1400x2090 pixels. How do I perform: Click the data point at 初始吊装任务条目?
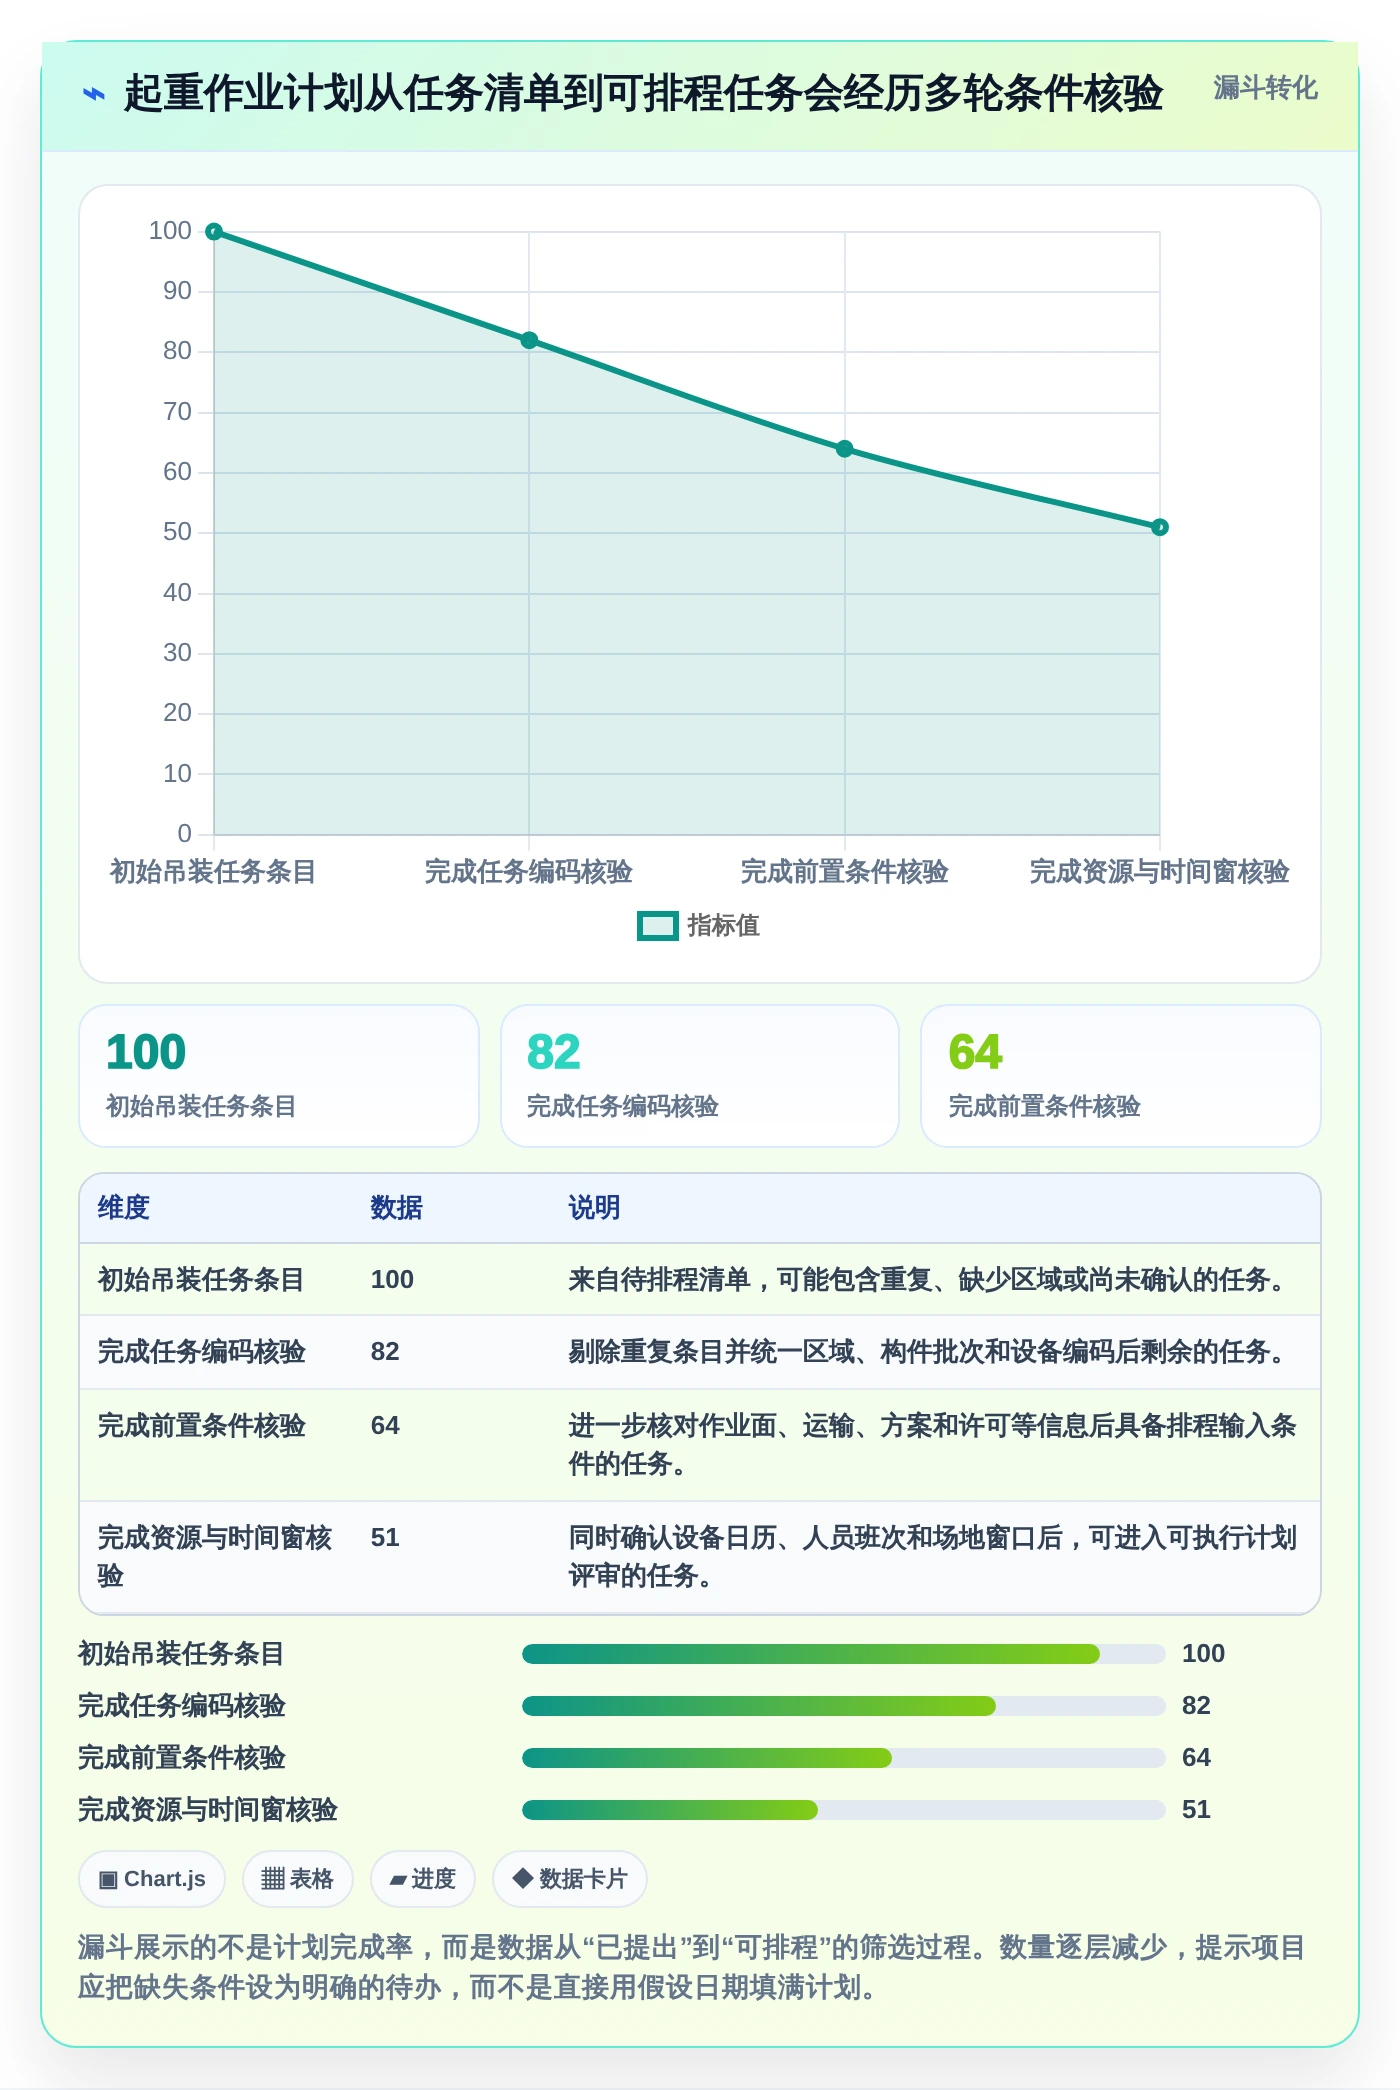pos(214,232)
